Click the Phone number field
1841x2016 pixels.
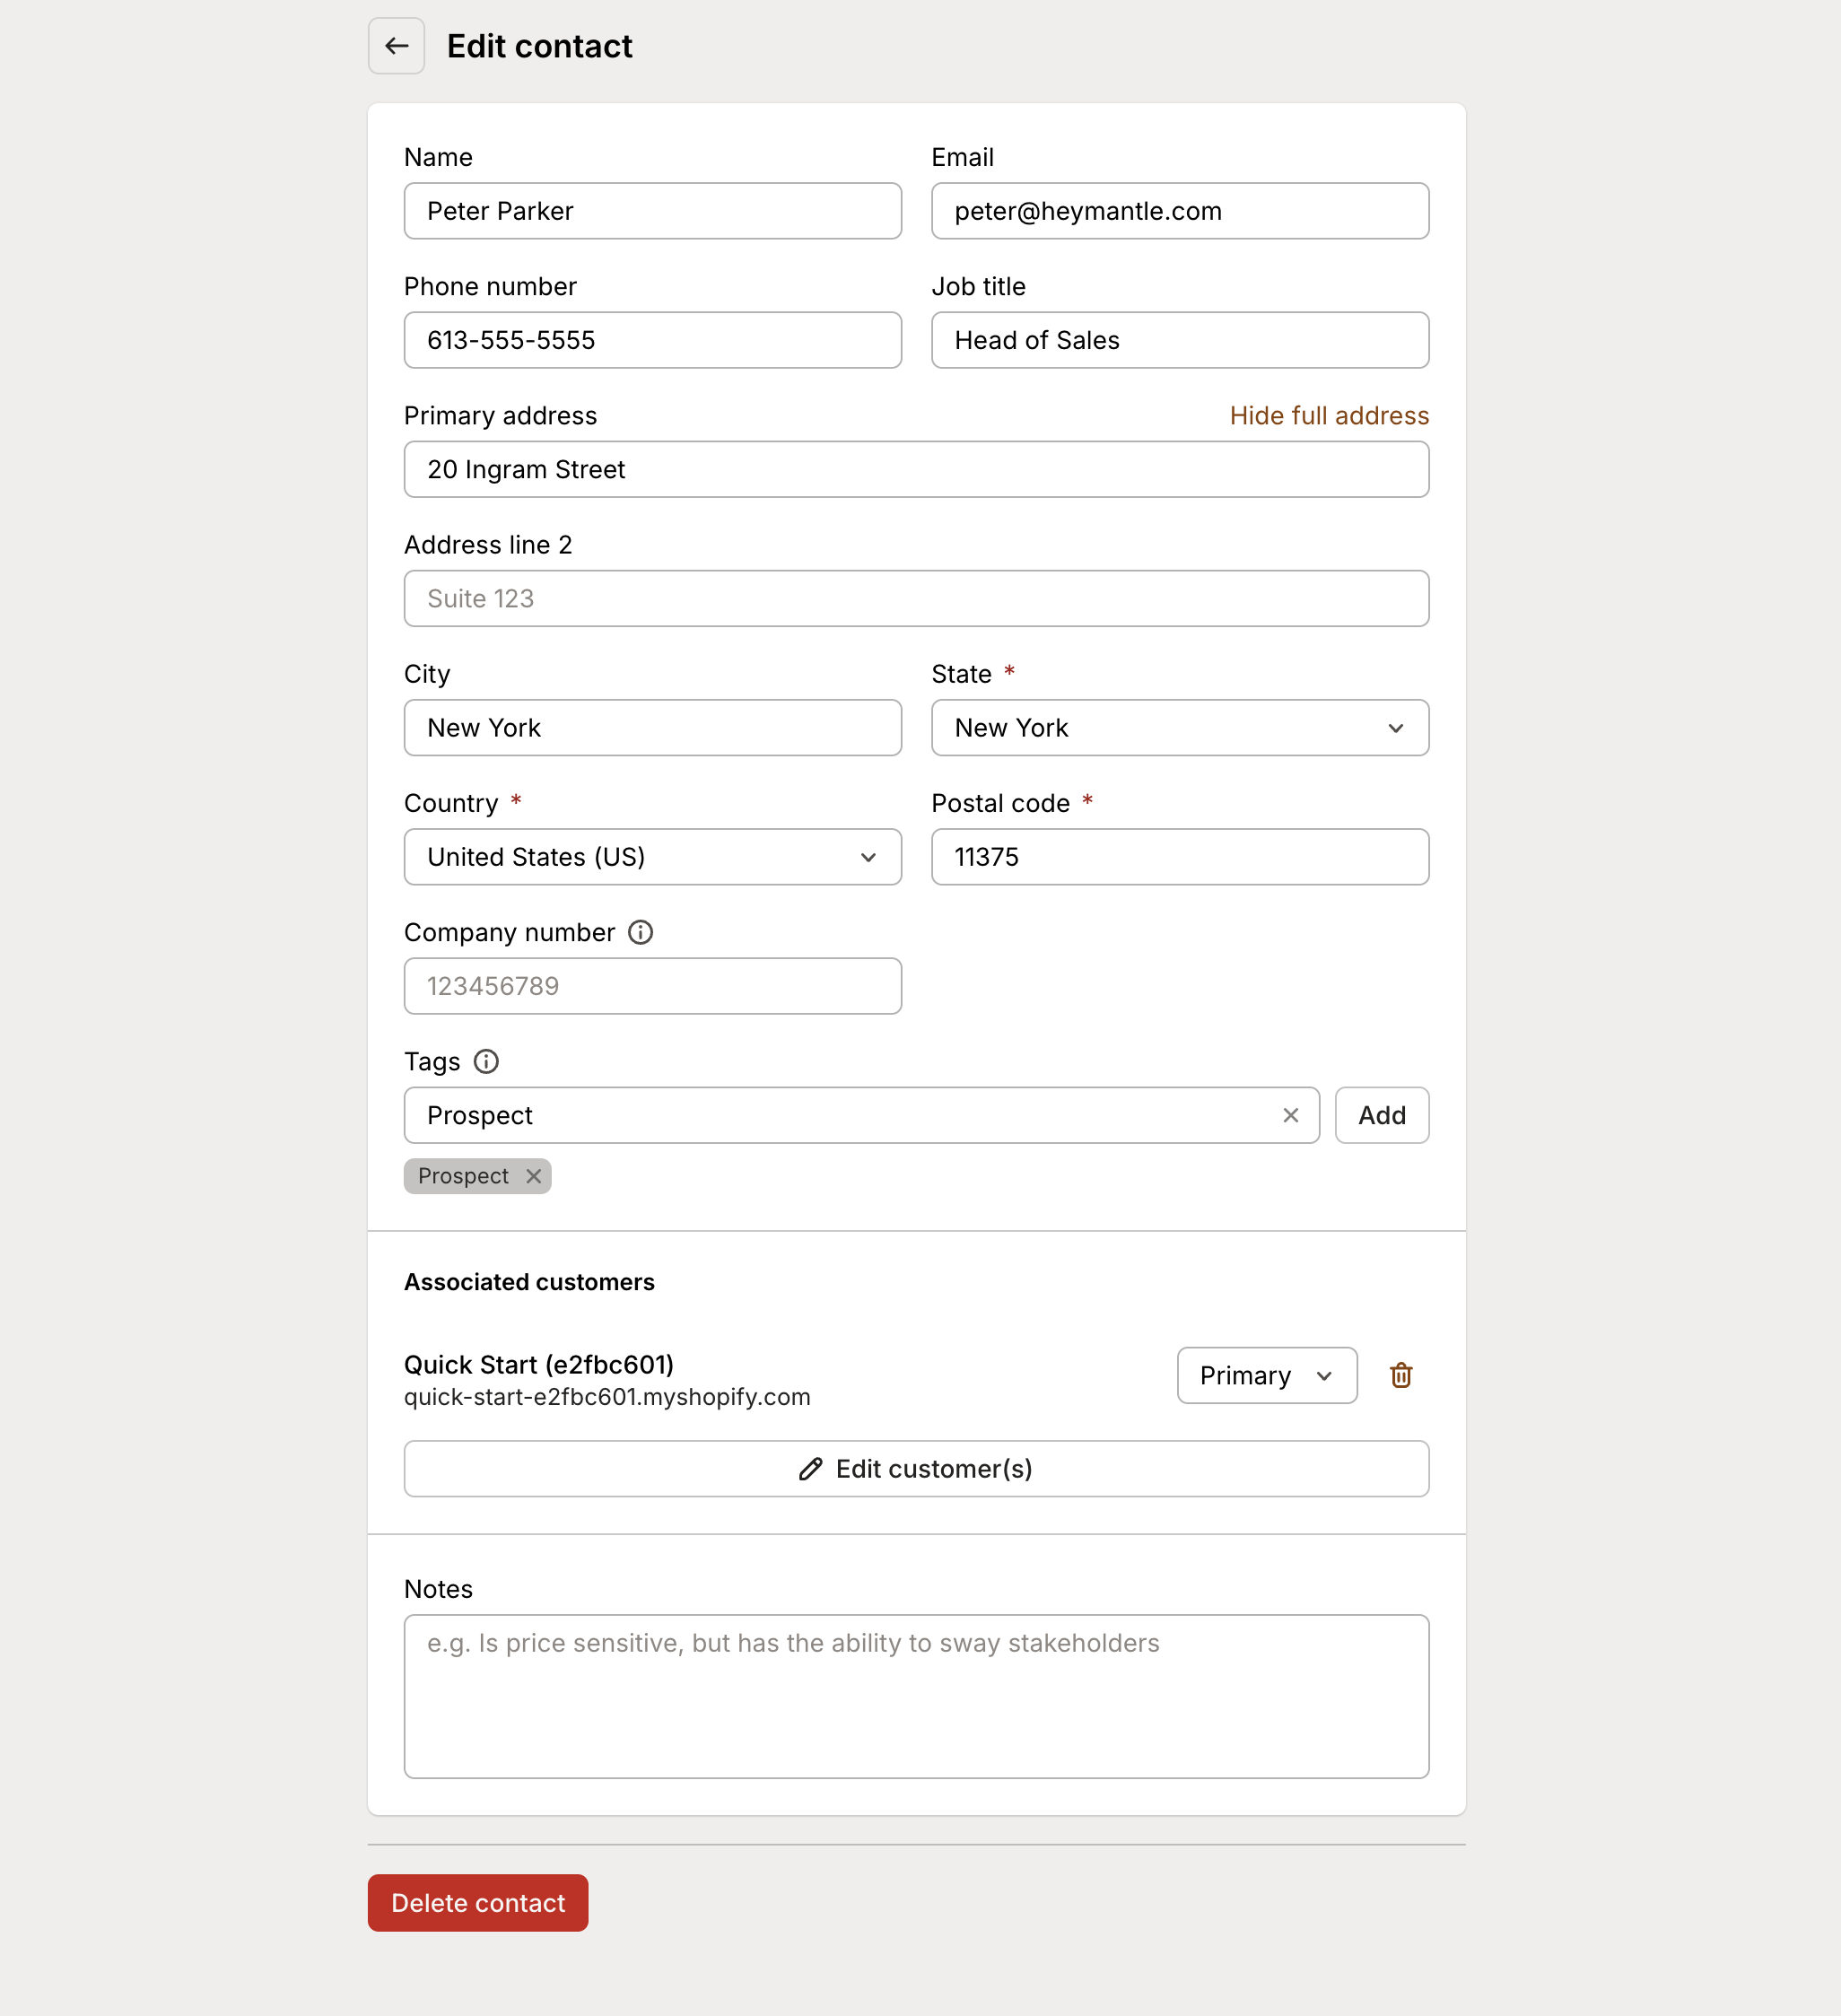(652, 340)
